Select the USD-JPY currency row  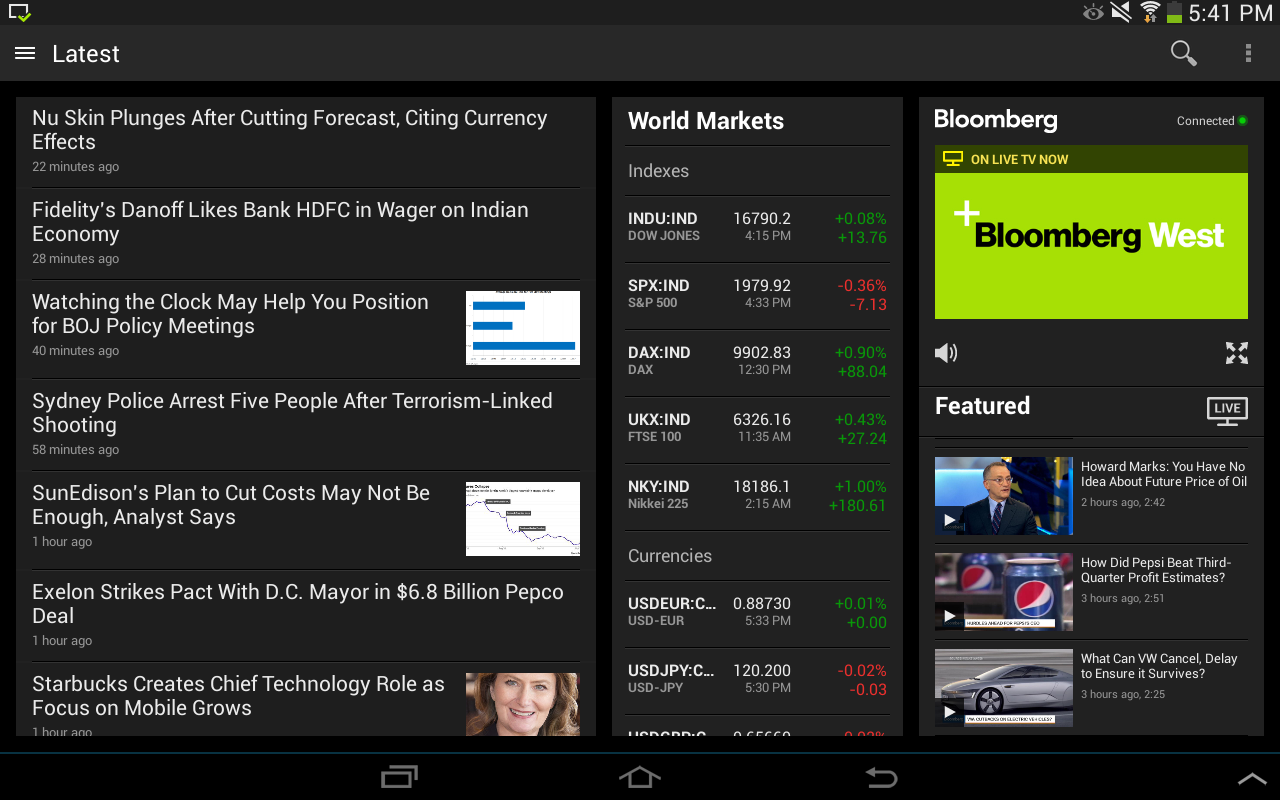click(x=758, y=680)
